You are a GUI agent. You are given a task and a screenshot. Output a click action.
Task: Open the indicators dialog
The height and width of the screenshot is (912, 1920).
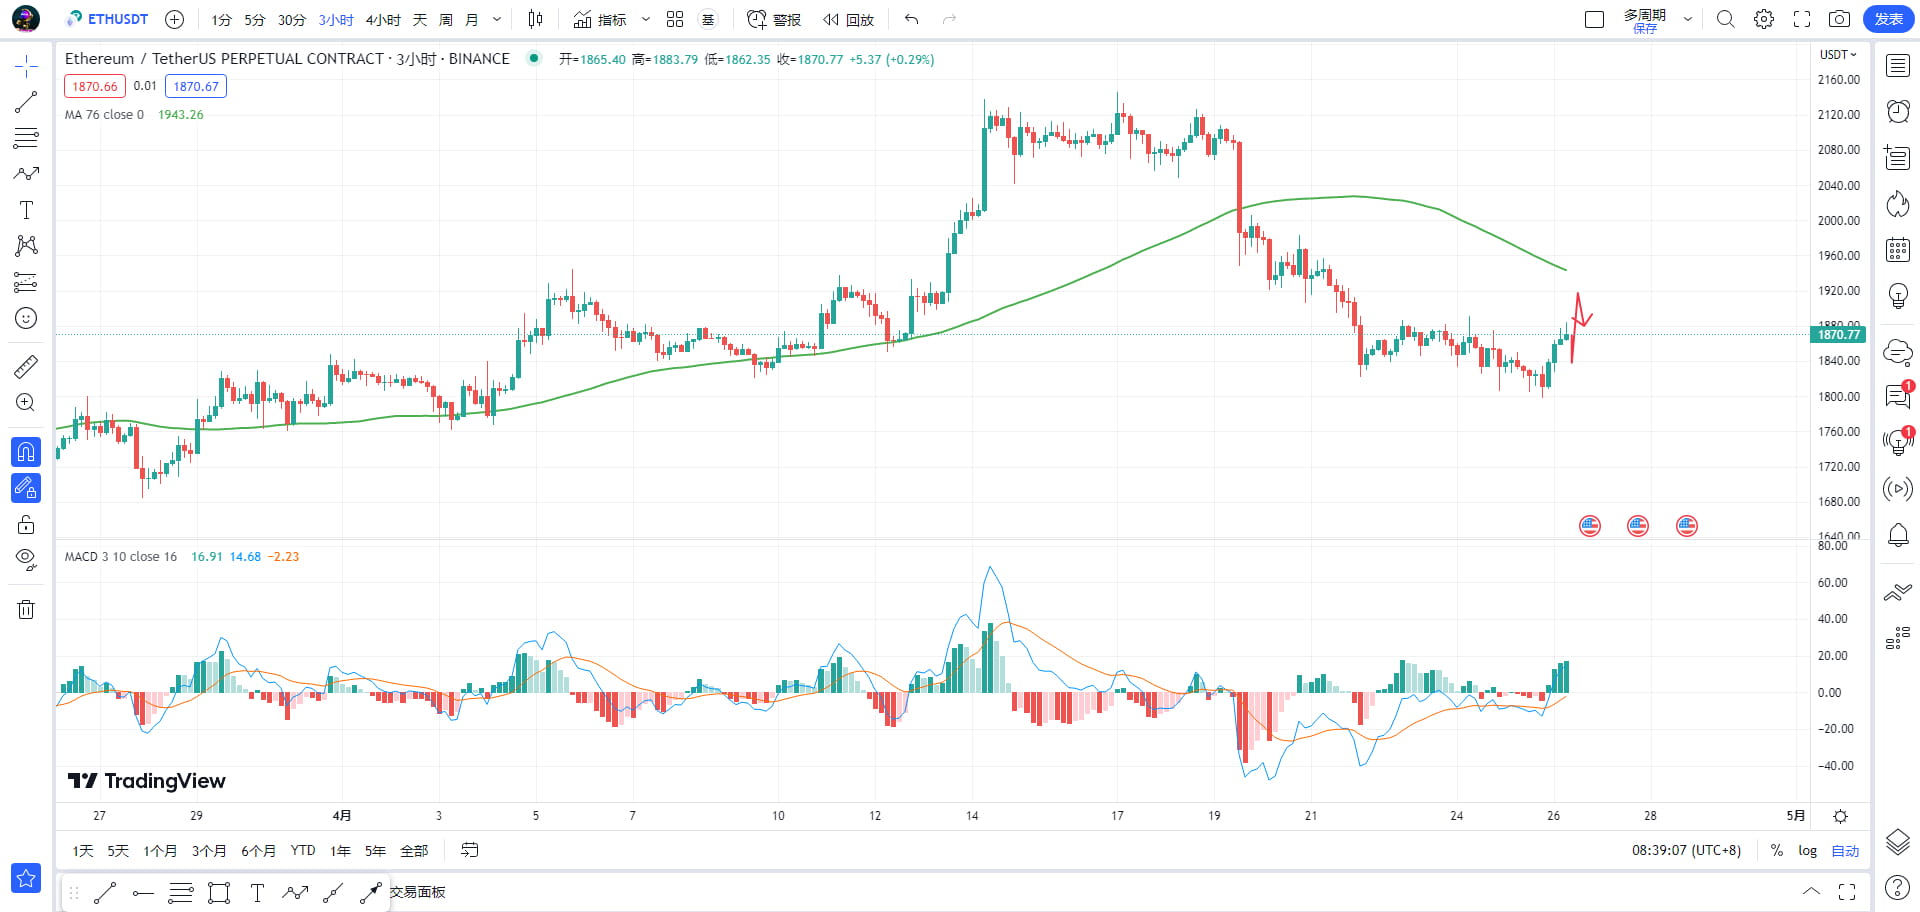(600, 19)
